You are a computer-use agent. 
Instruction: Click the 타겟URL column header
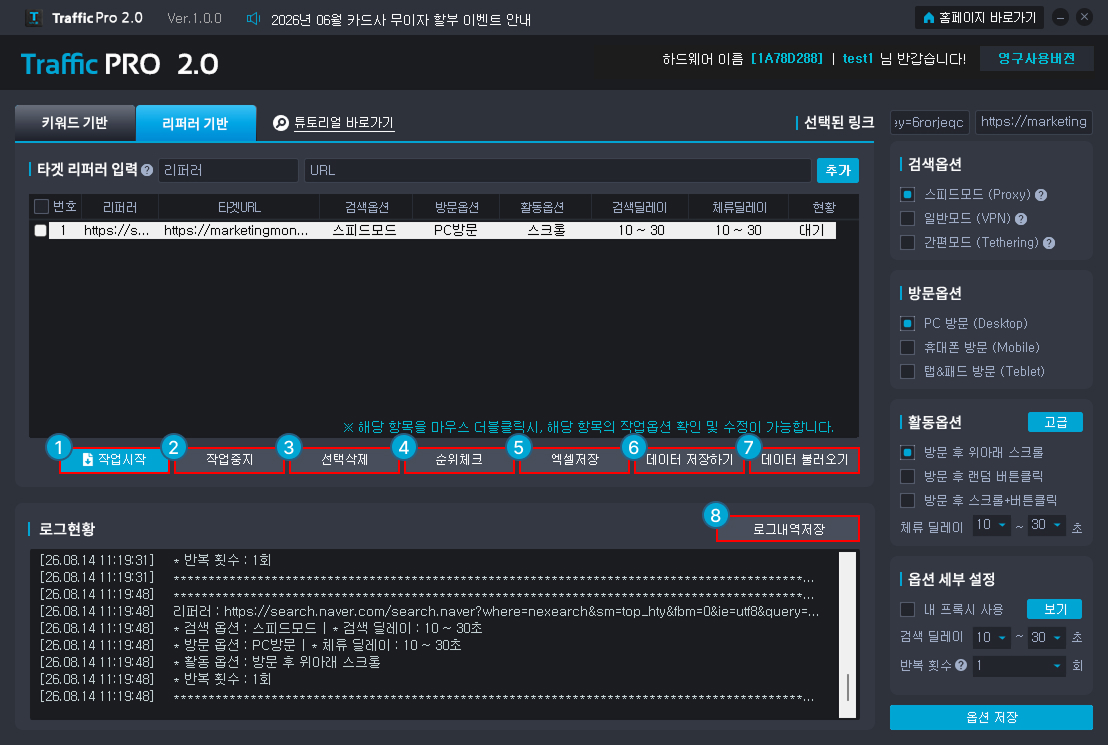pos(239,207)
